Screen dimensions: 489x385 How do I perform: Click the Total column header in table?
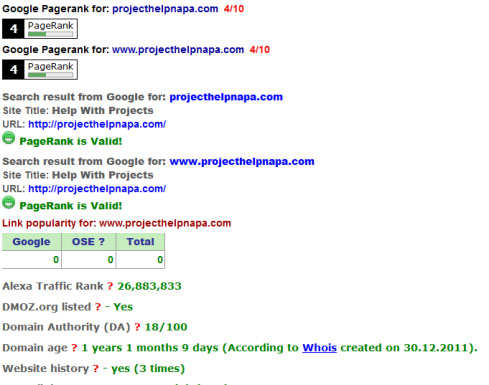pyautogui.click(x=140, y=242)
